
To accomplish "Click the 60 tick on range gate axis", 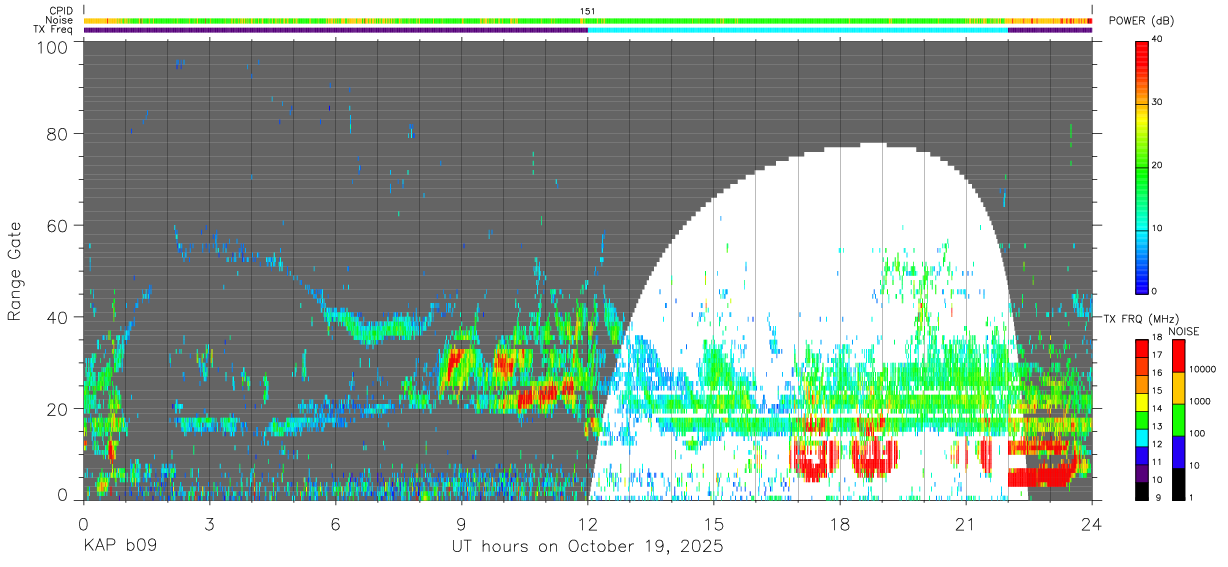I will pyautogui.click(x=57, y=225).
